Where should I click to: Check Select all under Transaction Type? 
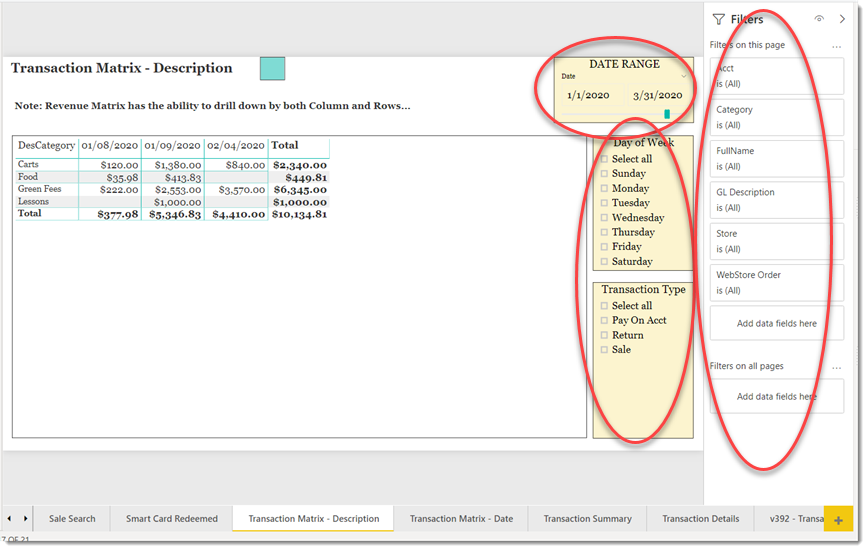pos(604,306)
